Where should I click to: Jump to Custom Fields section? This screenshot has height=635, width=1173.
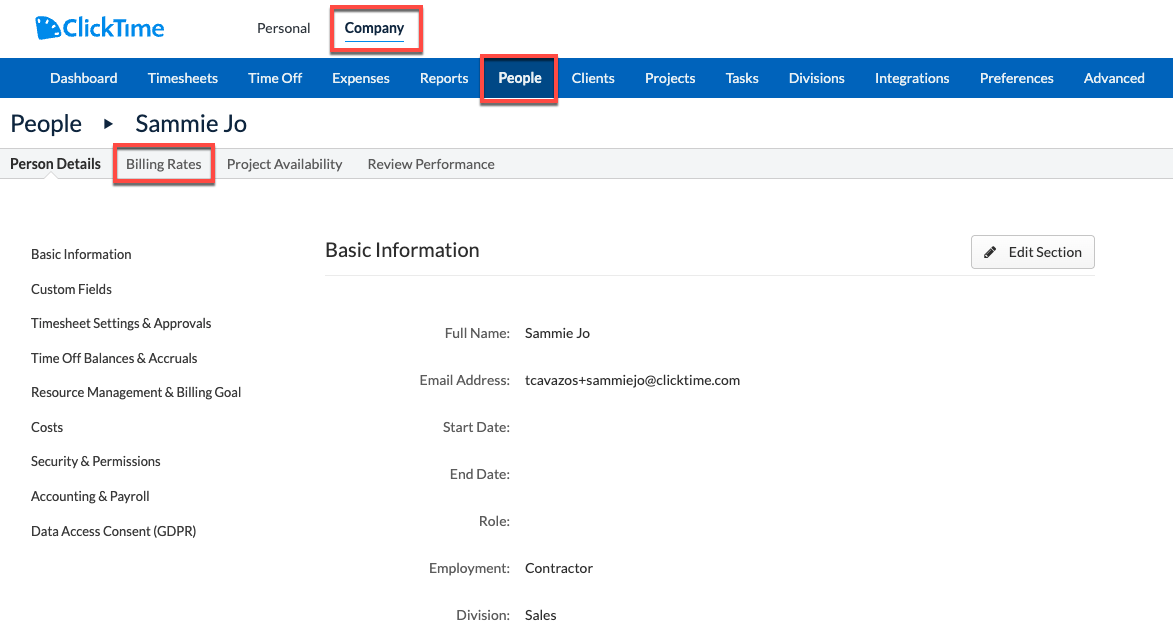click(x=71, y=289)
